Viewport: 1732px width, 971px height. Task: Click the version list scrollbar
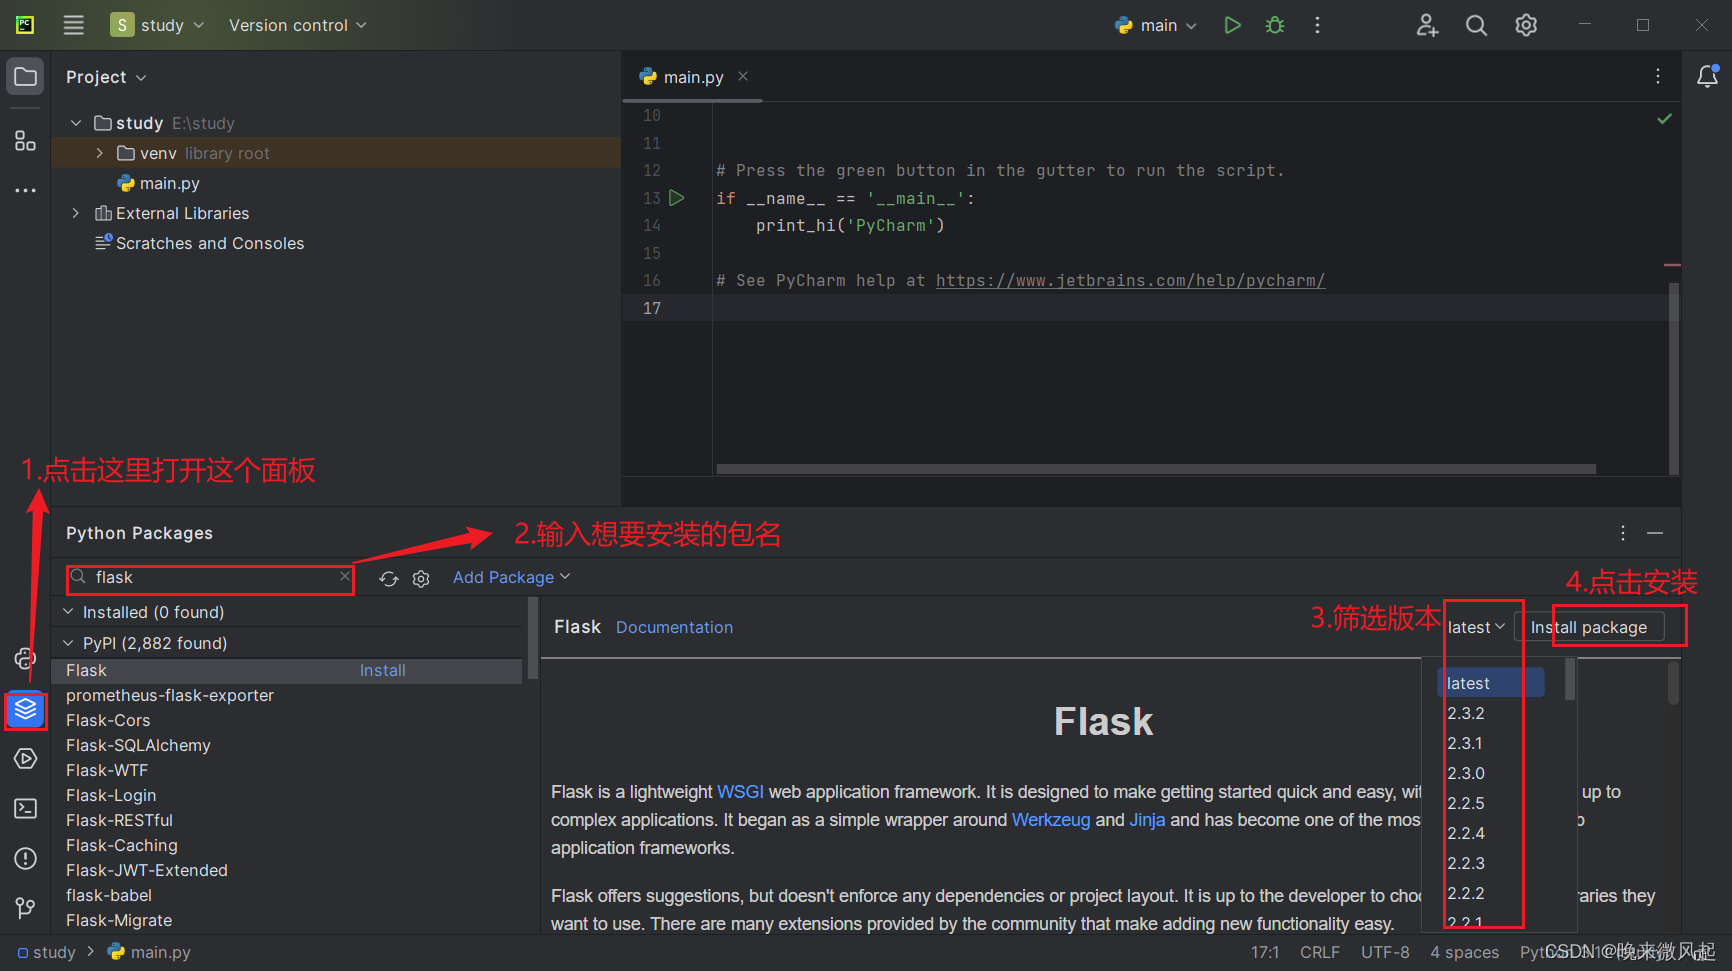[x=1570, y=680]
